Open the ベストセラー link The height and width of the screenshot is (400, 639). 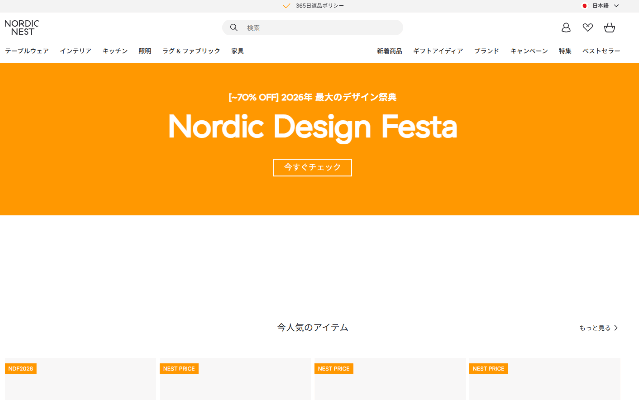(601, 51)
